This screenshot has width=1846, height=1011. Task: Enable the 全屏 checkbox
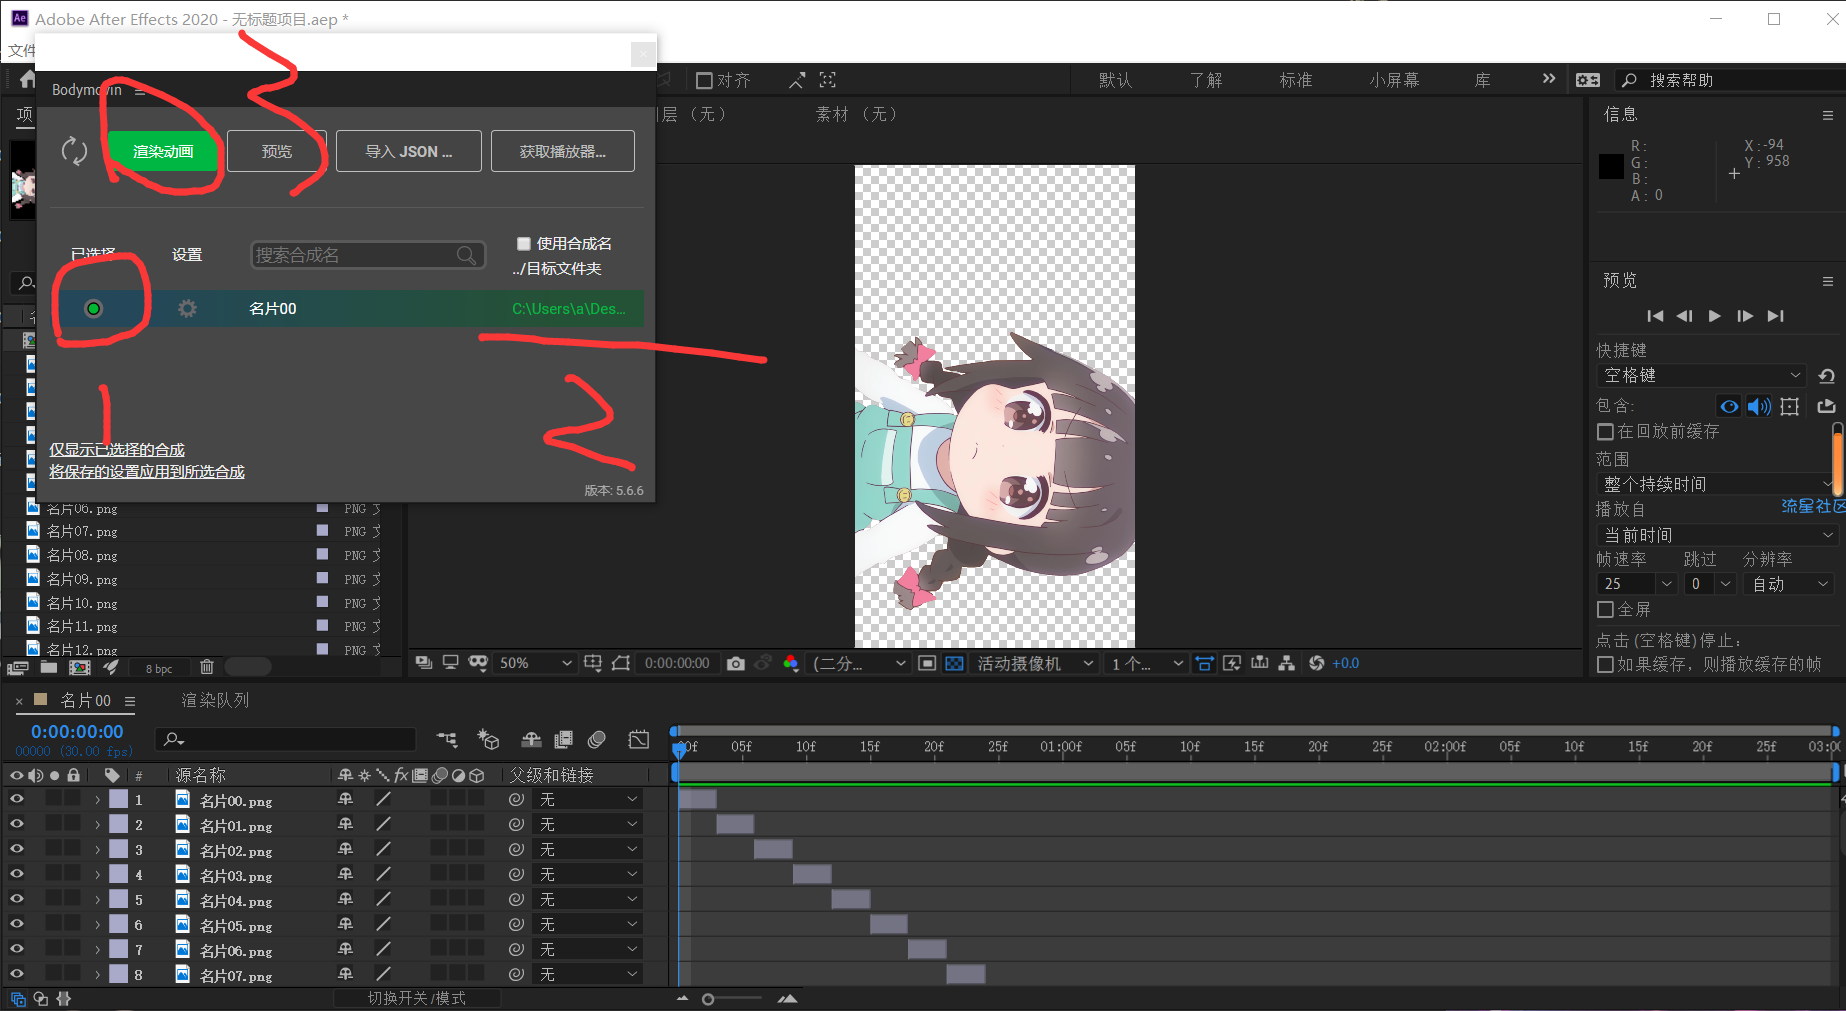(x=1605, y=609)
